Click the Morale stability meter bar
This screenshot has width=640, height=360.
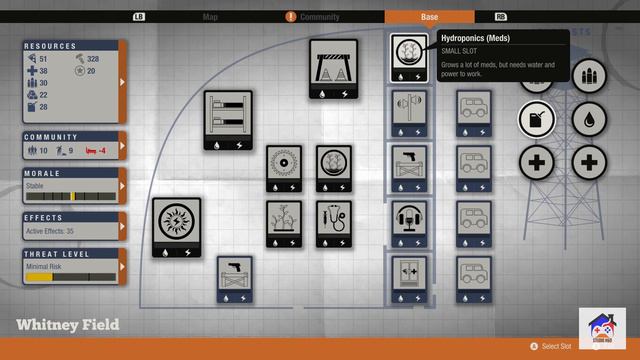pos(71,196)
